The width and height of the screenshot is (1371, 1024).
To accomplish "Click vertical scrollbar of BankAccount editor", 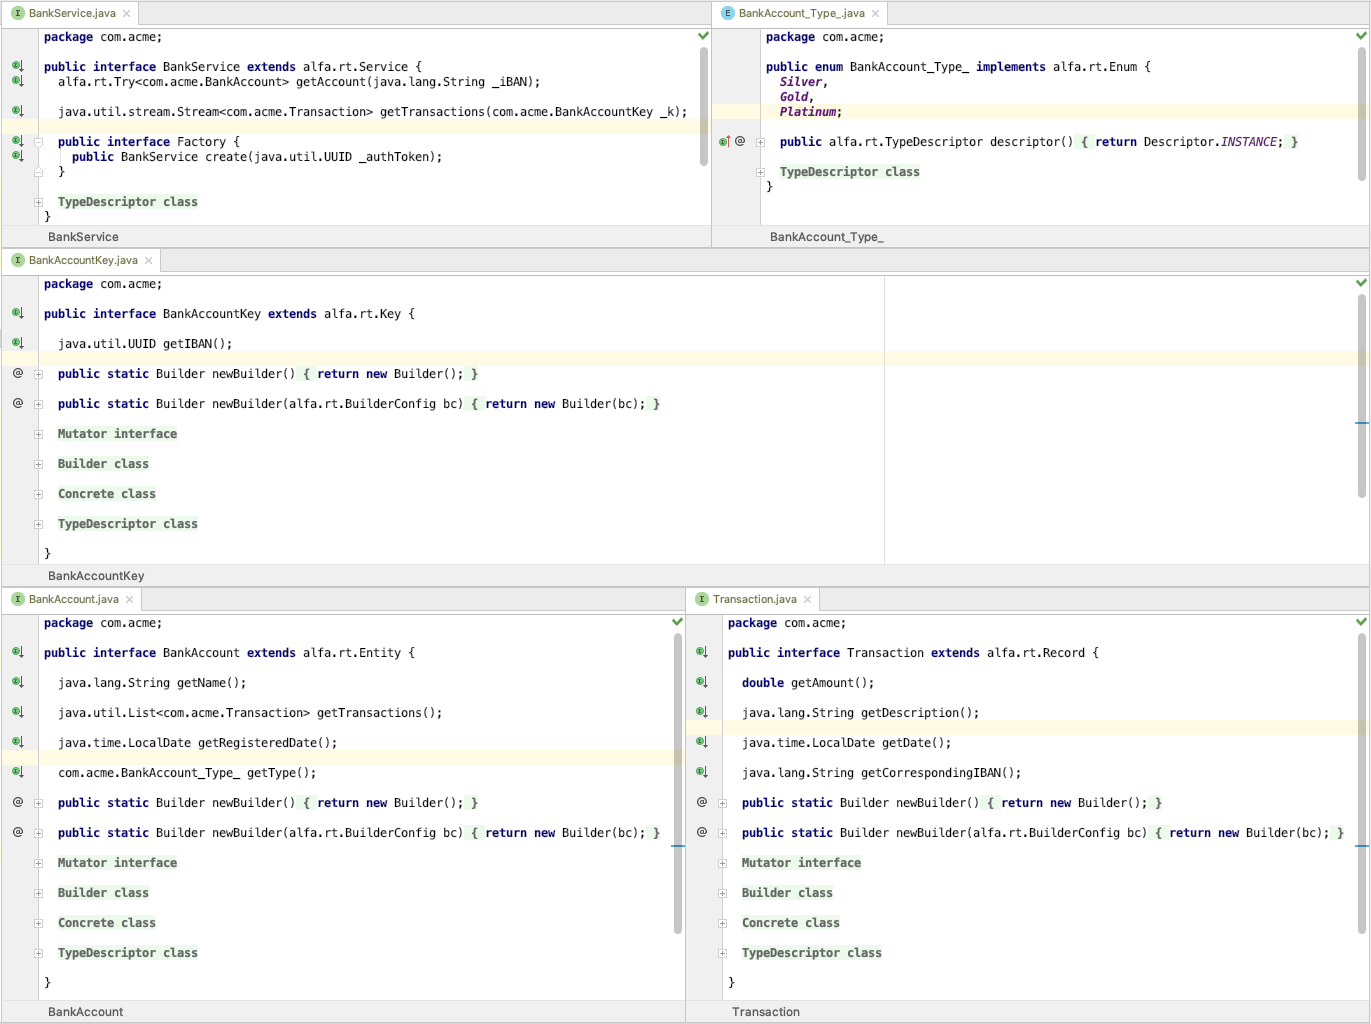I will tap(678, 783).
